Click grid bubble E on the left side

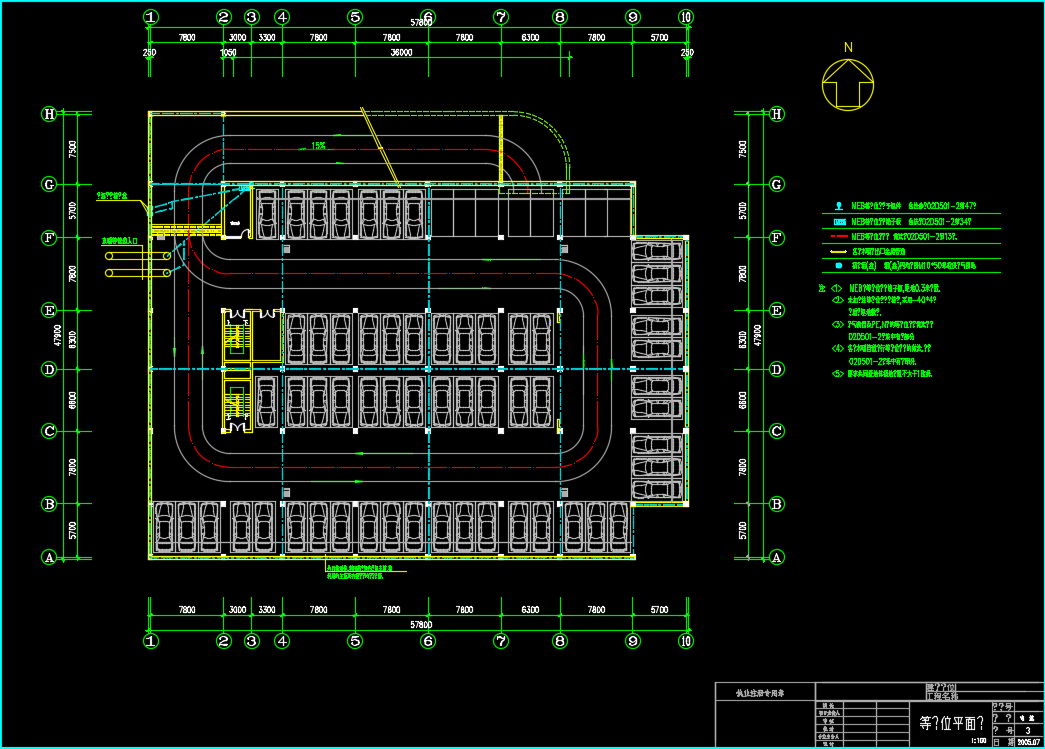pos(49,310)
